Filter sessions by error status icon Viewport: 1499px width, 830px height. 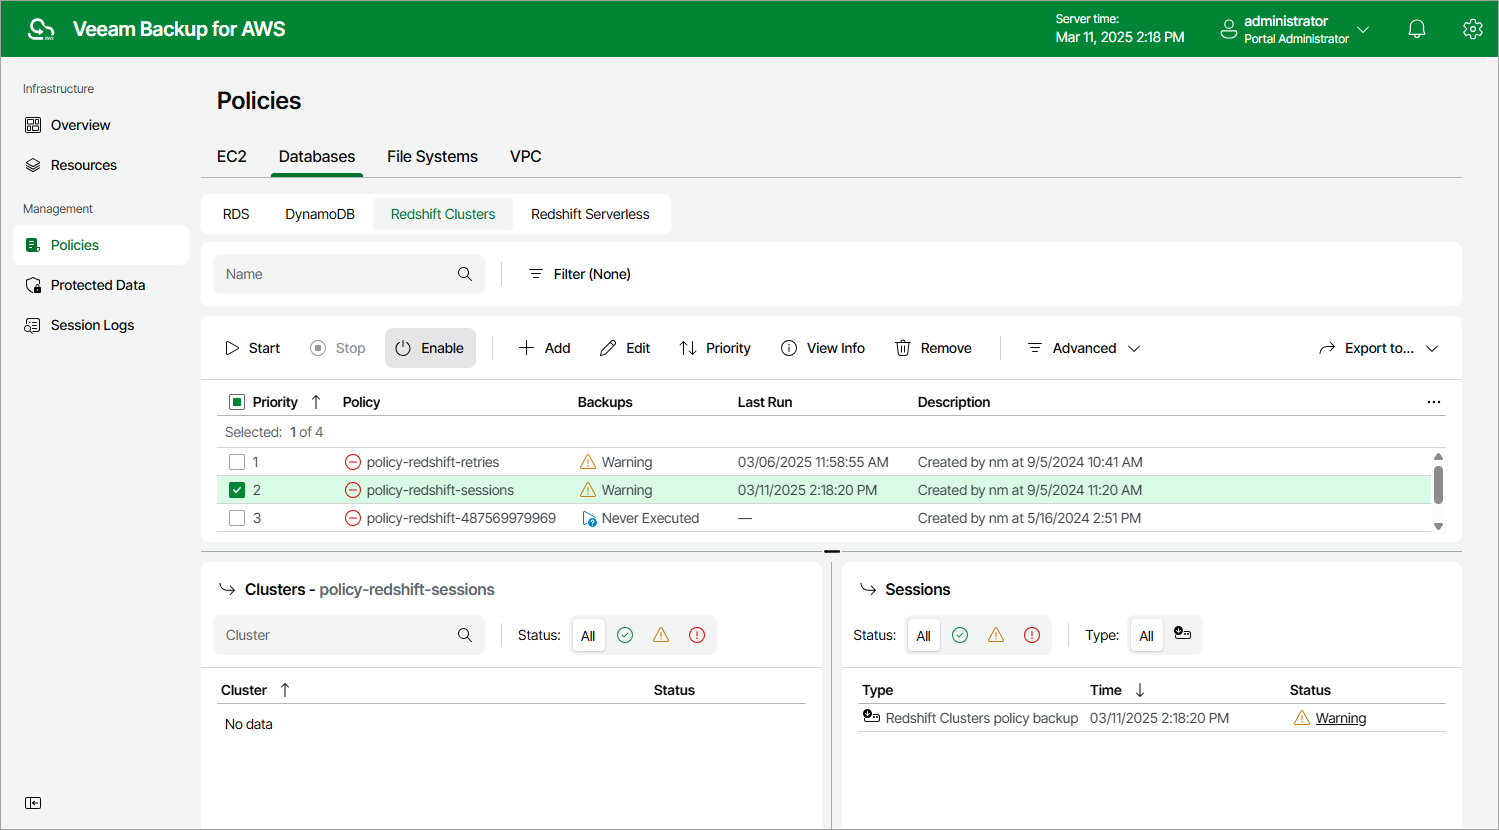pyautogui.click(x=1032, y=635)
